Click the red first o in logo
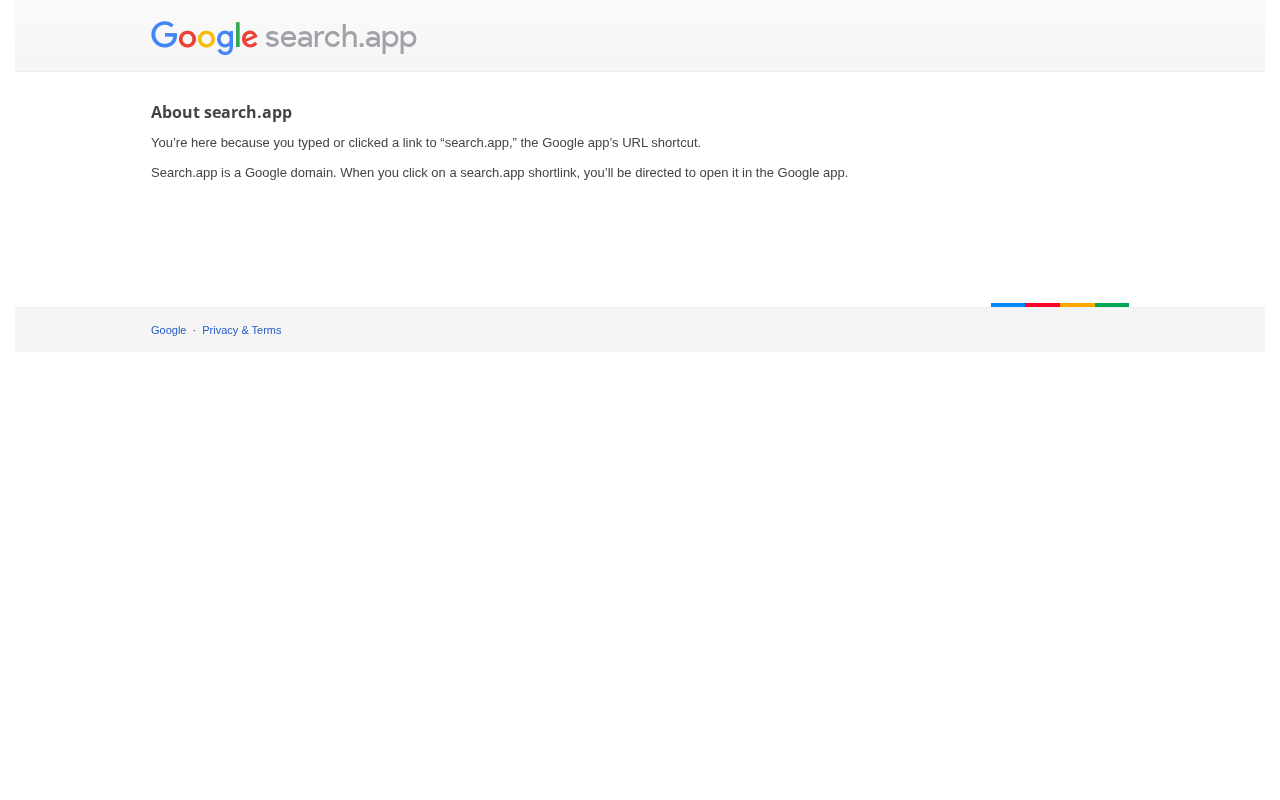 coord(187,40)
